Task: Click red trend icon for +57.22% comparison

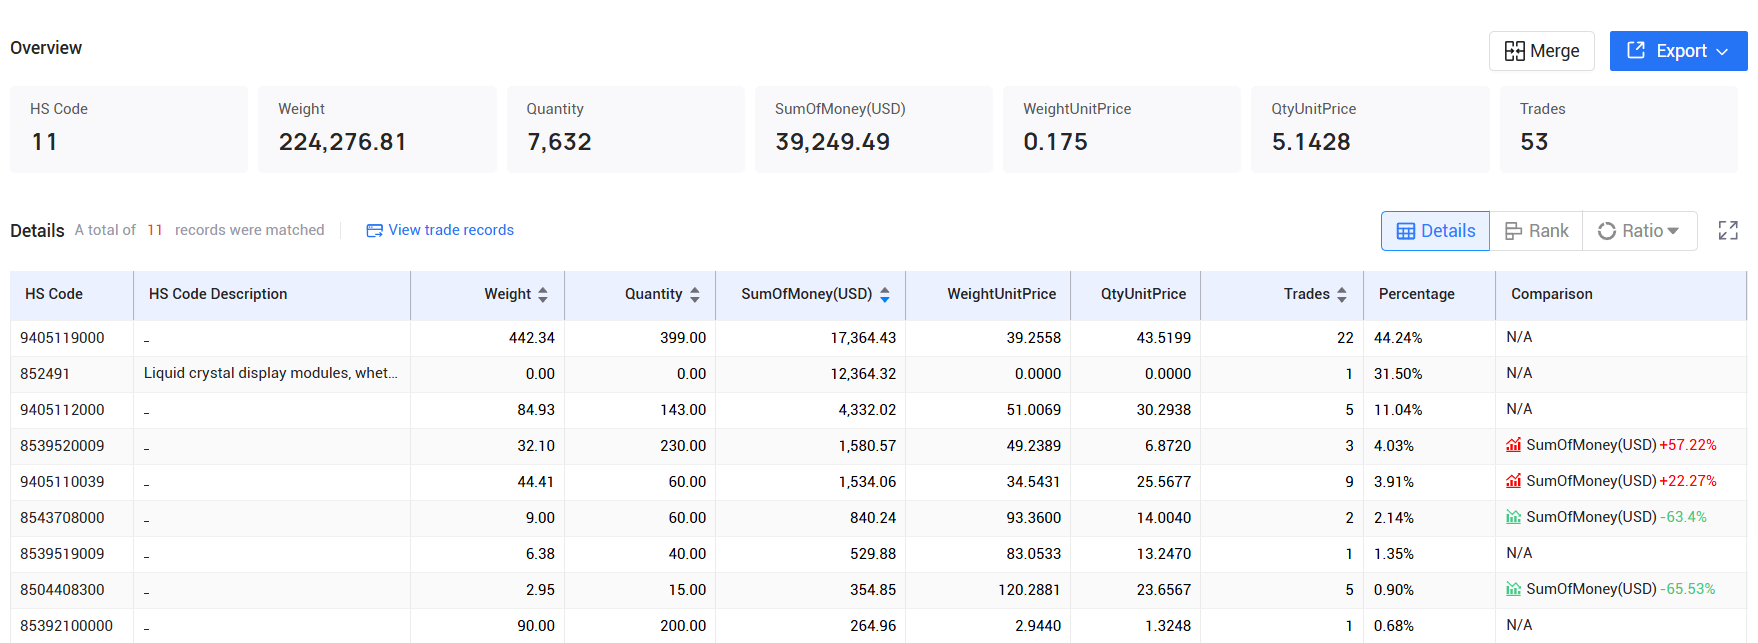Action: point(1514,445)
